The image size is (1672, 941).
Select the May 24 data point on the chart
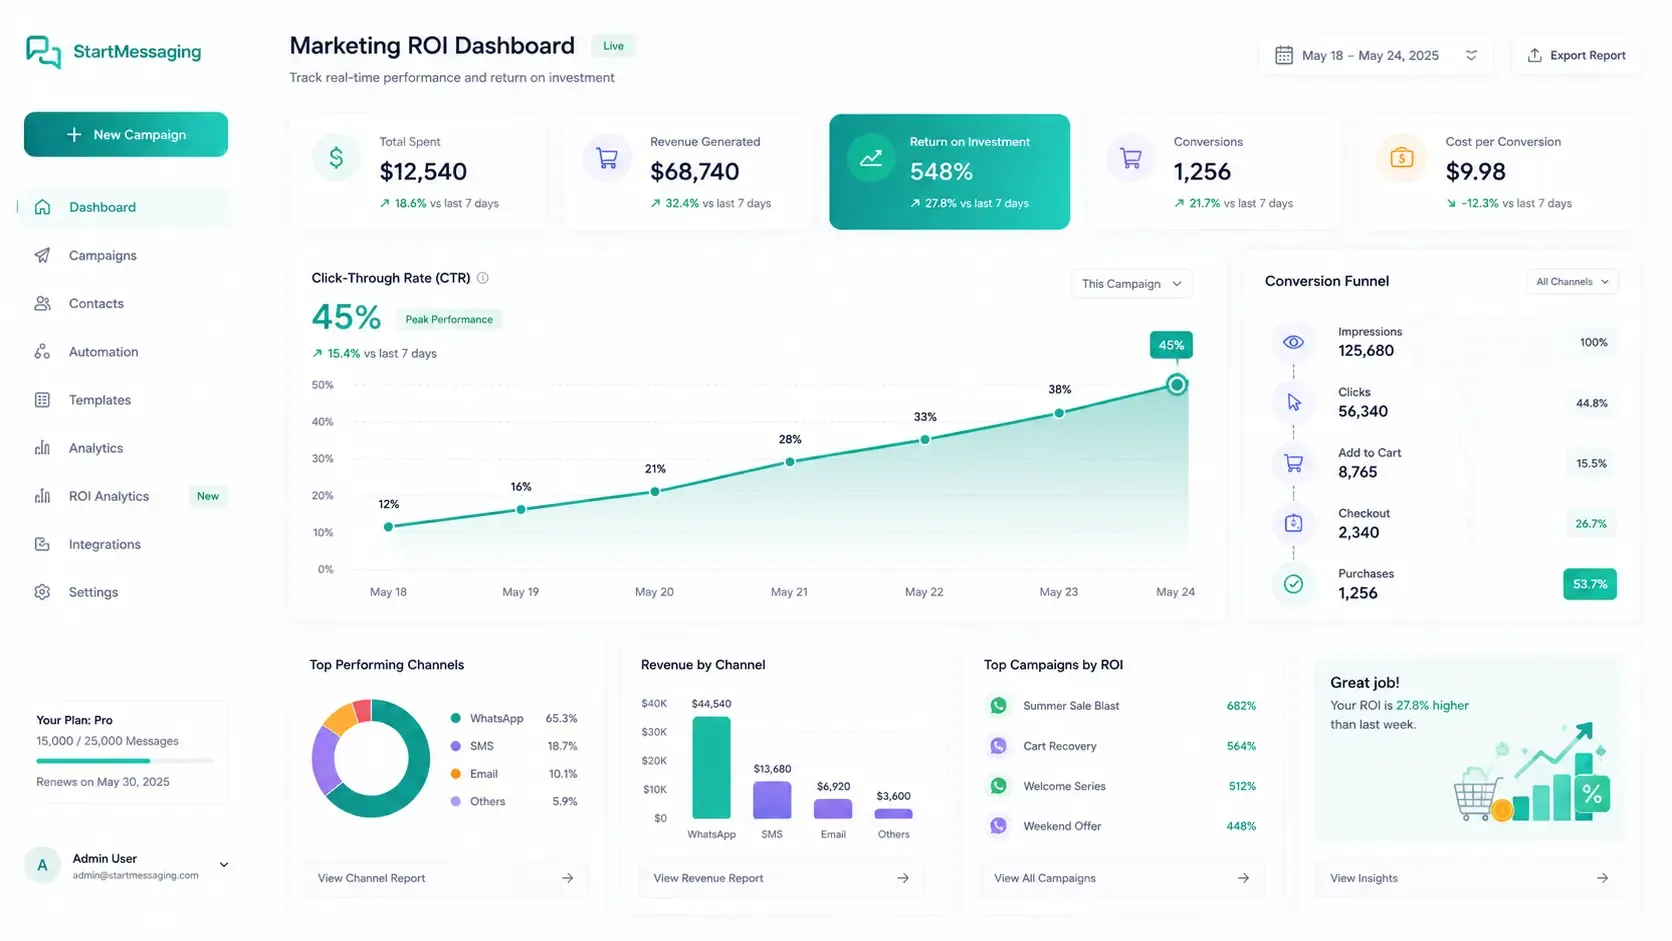[1177, 385]
